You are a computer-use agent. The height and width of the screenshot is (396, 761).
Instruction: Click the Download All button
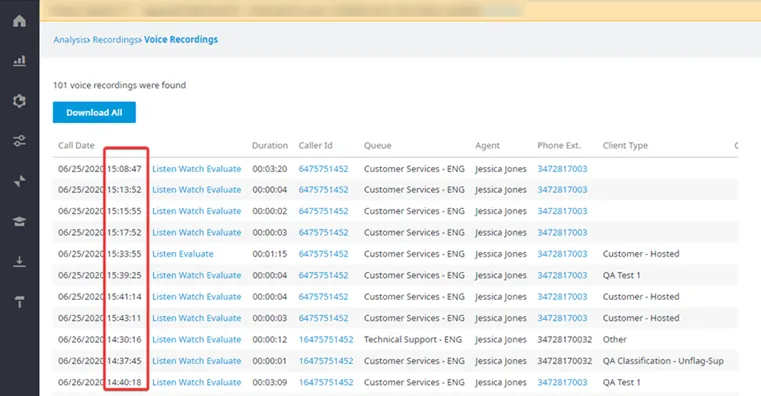coord(94,112)
